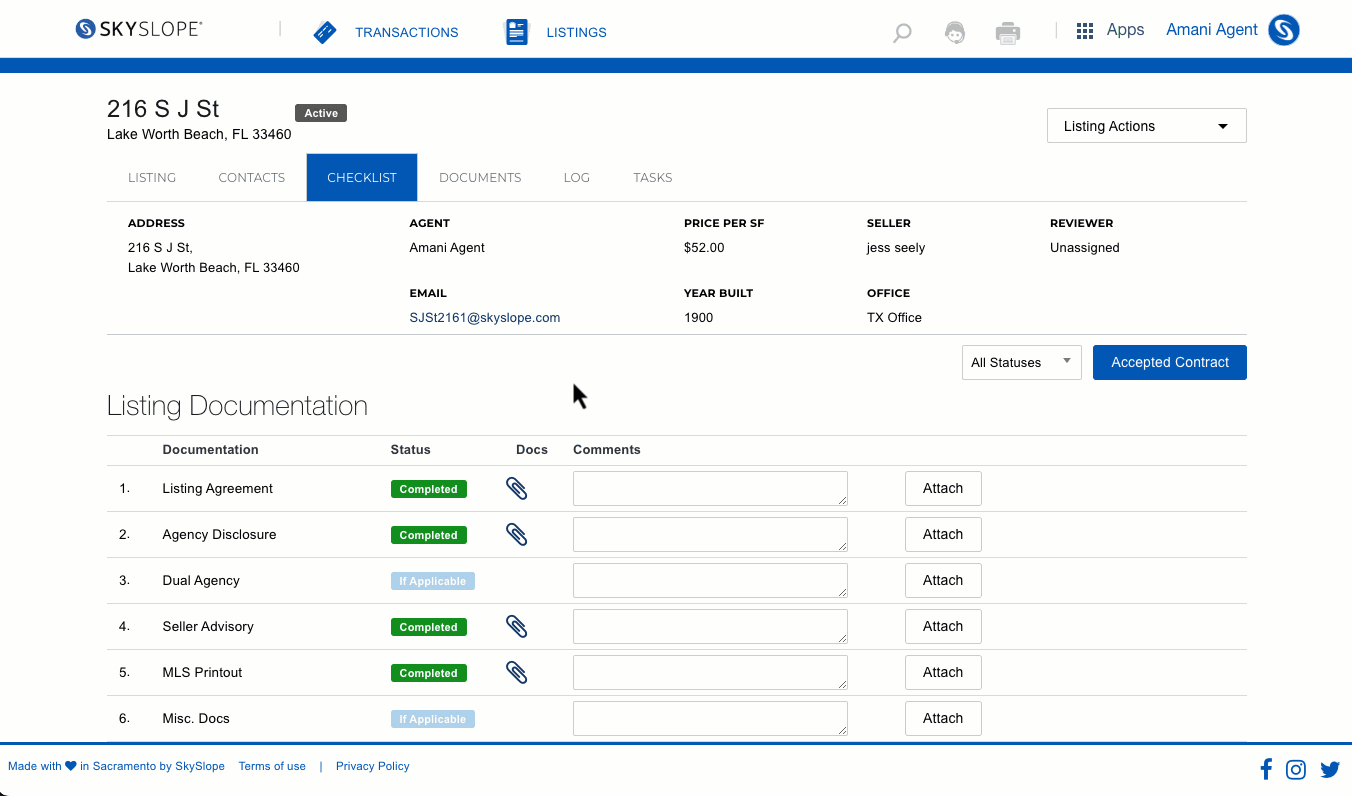Focus Agency Disclosure comments box
The width and height of the screenshot is (1352, 796).
[710, 534]
